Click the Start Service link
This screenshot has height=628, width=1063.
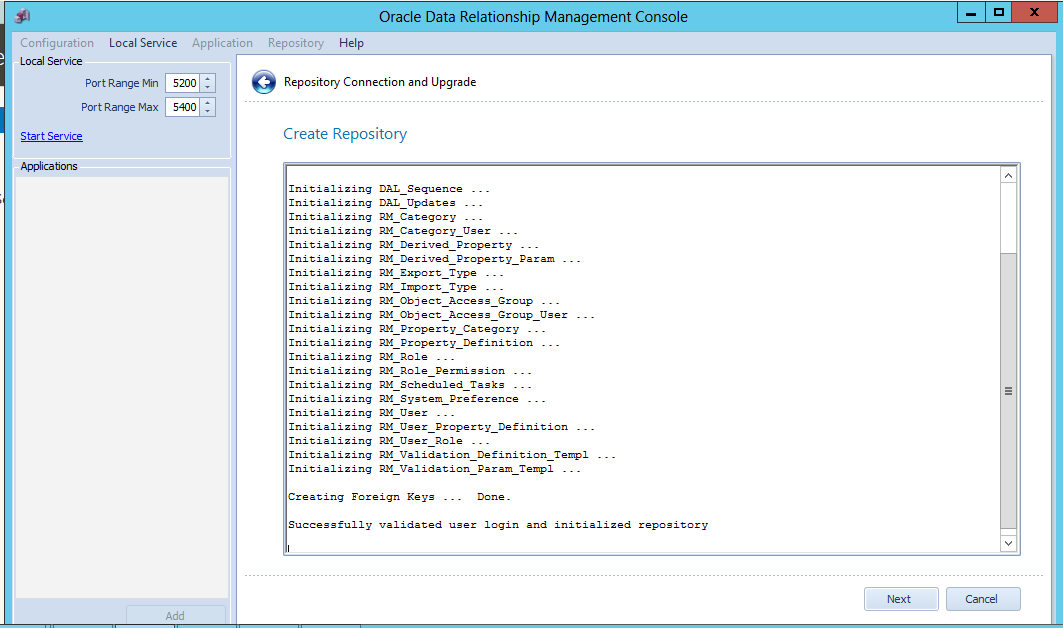pyautogui.click(x=52, y=136)
